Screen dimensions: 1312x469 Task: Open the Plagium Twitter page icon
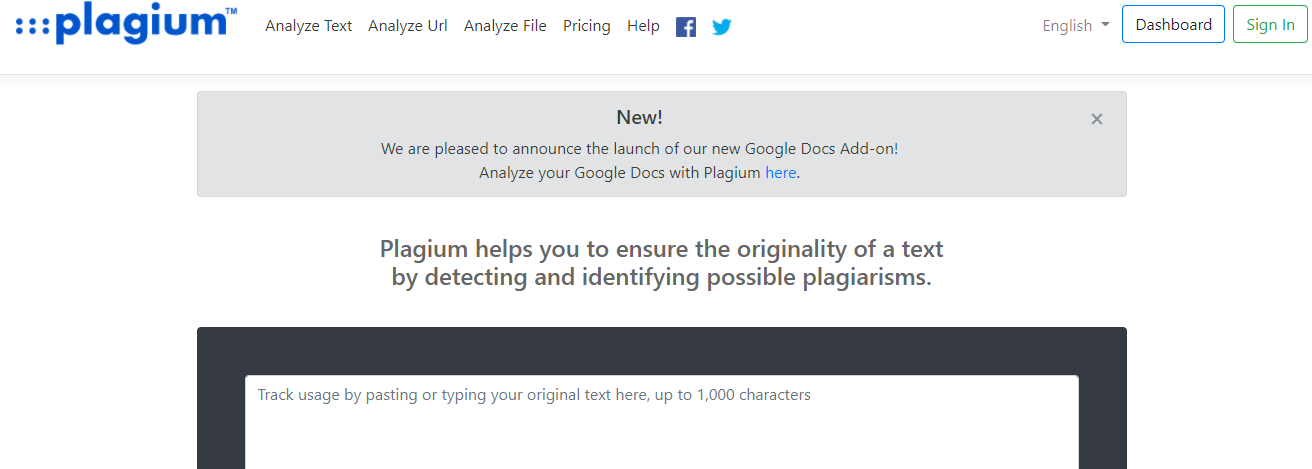722,27
